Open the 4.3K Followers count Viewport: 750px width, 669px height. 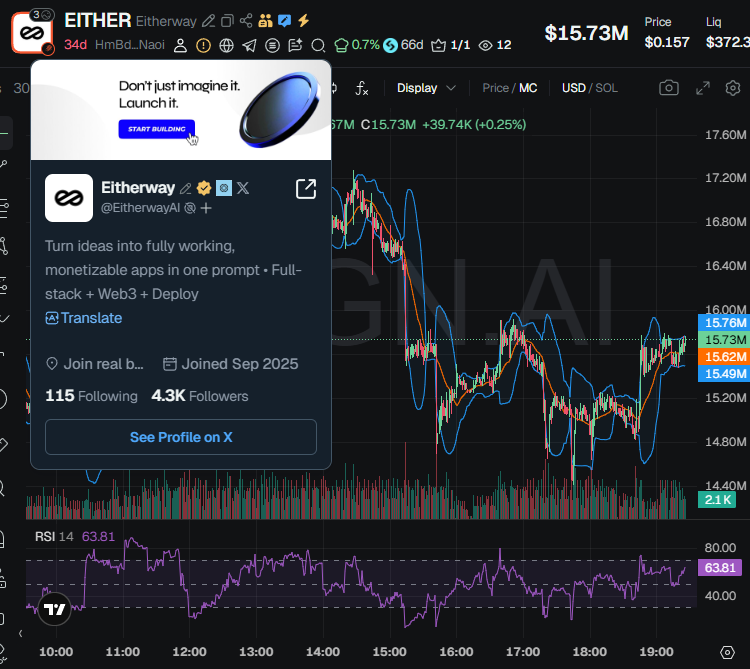coord(200,396)
